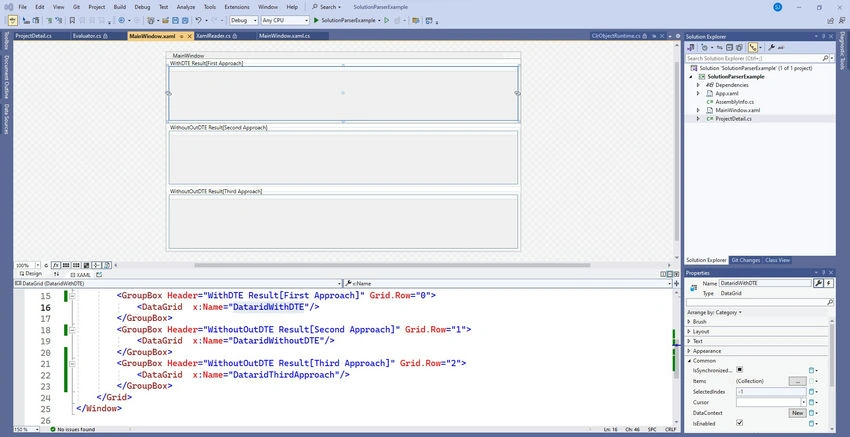
Task: Click the Search Solution Explorer field
Action: click(754, 58)
